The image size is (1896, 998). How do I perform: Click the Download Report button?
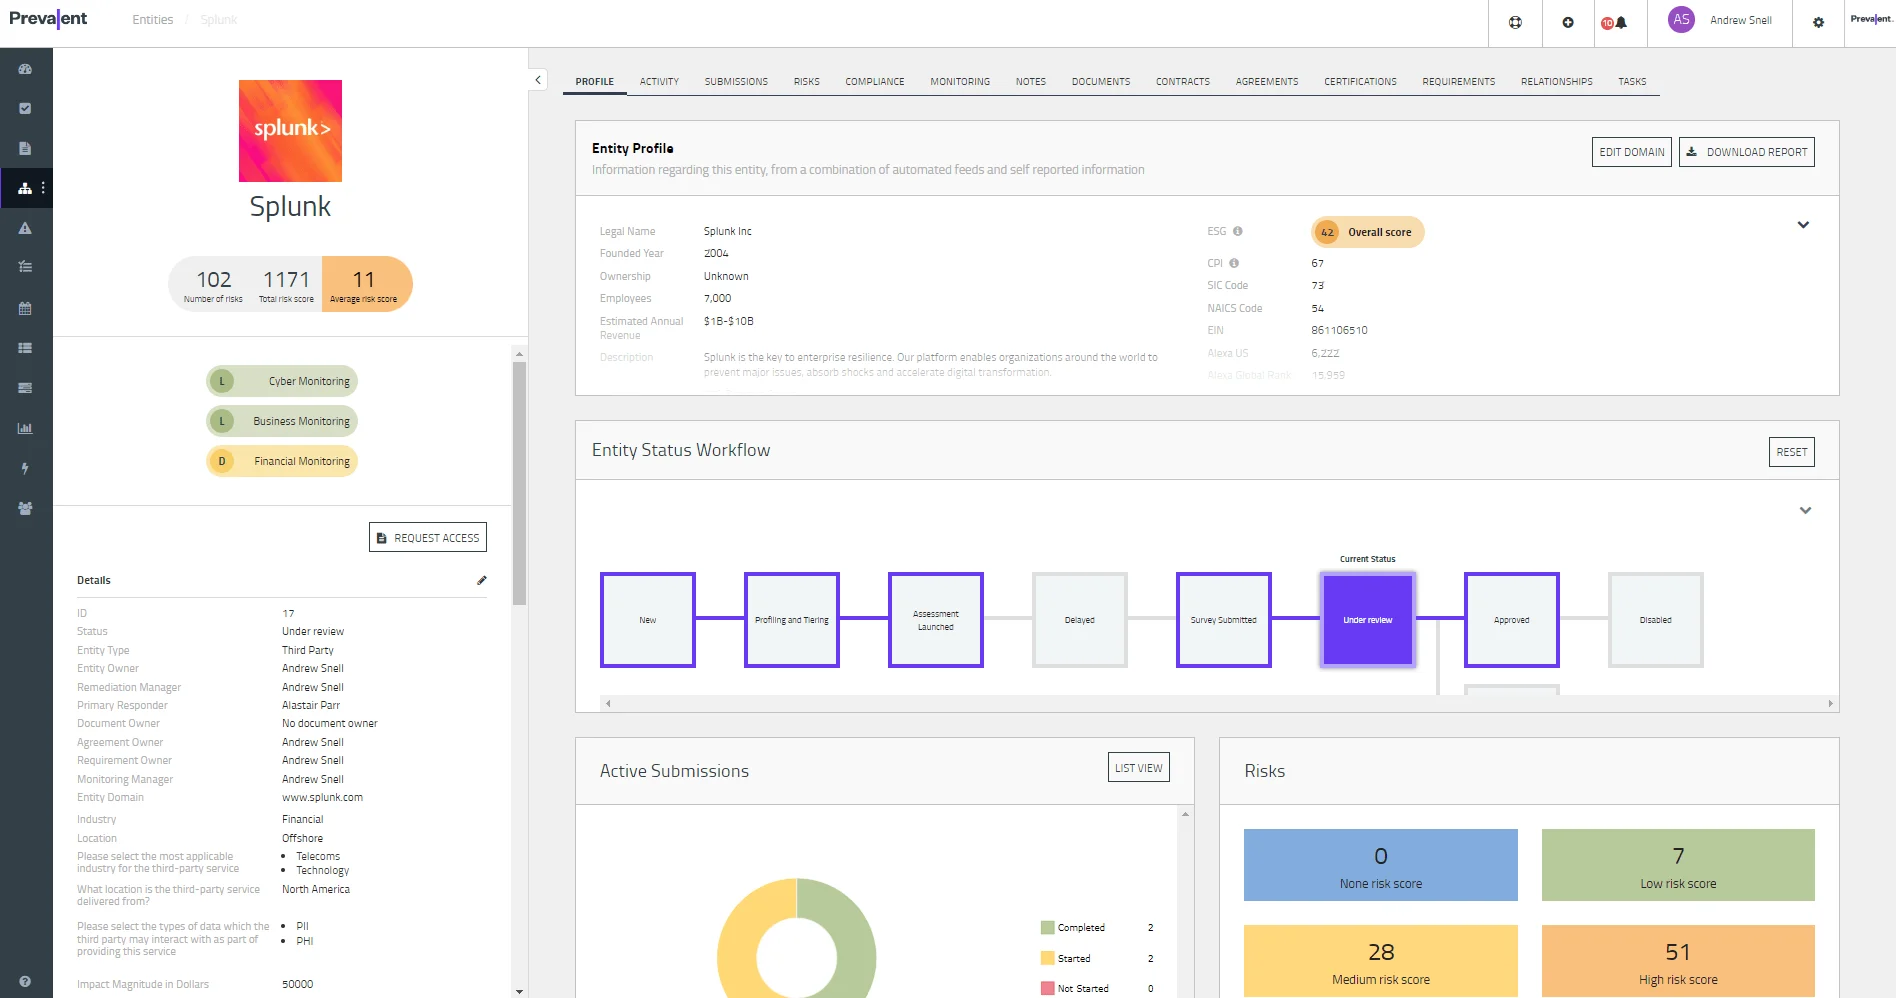[x=1747, y=152]
